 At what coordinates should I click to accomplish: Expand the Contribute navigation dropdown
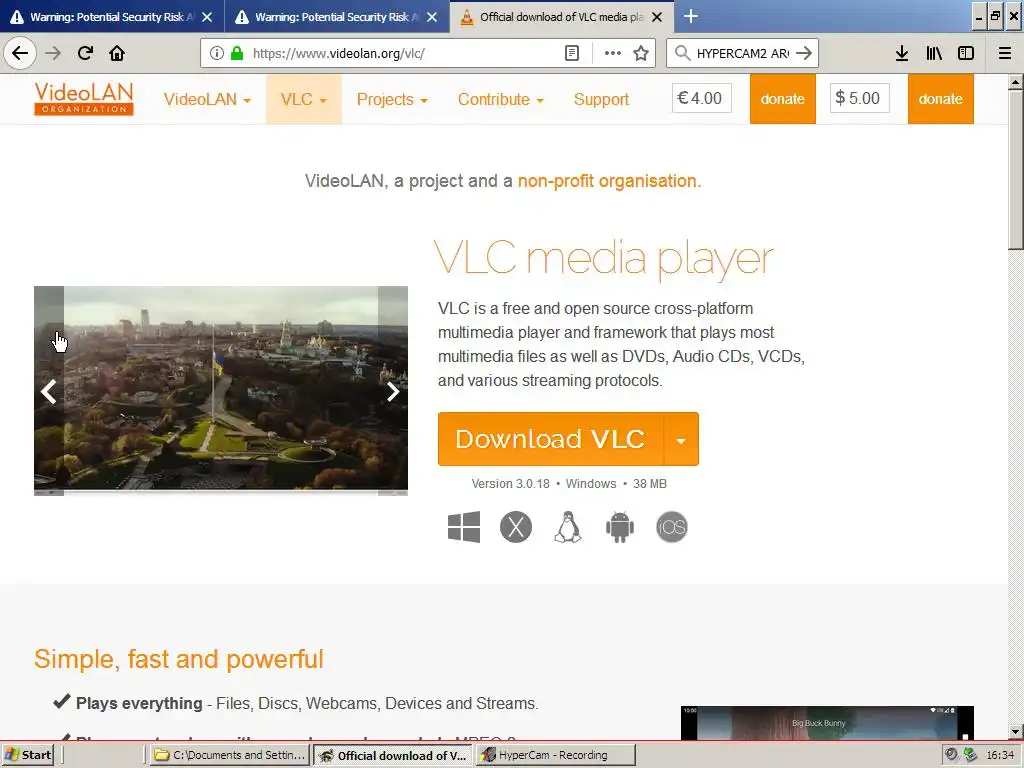coord(500,99)
